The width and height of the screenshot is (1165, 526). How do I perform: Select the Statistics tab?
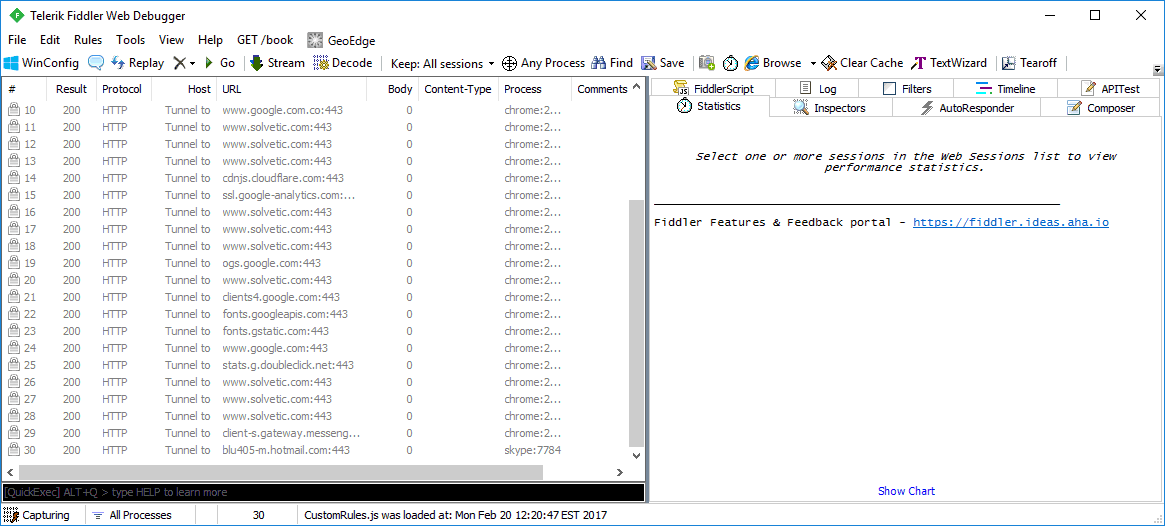(710, 106)
